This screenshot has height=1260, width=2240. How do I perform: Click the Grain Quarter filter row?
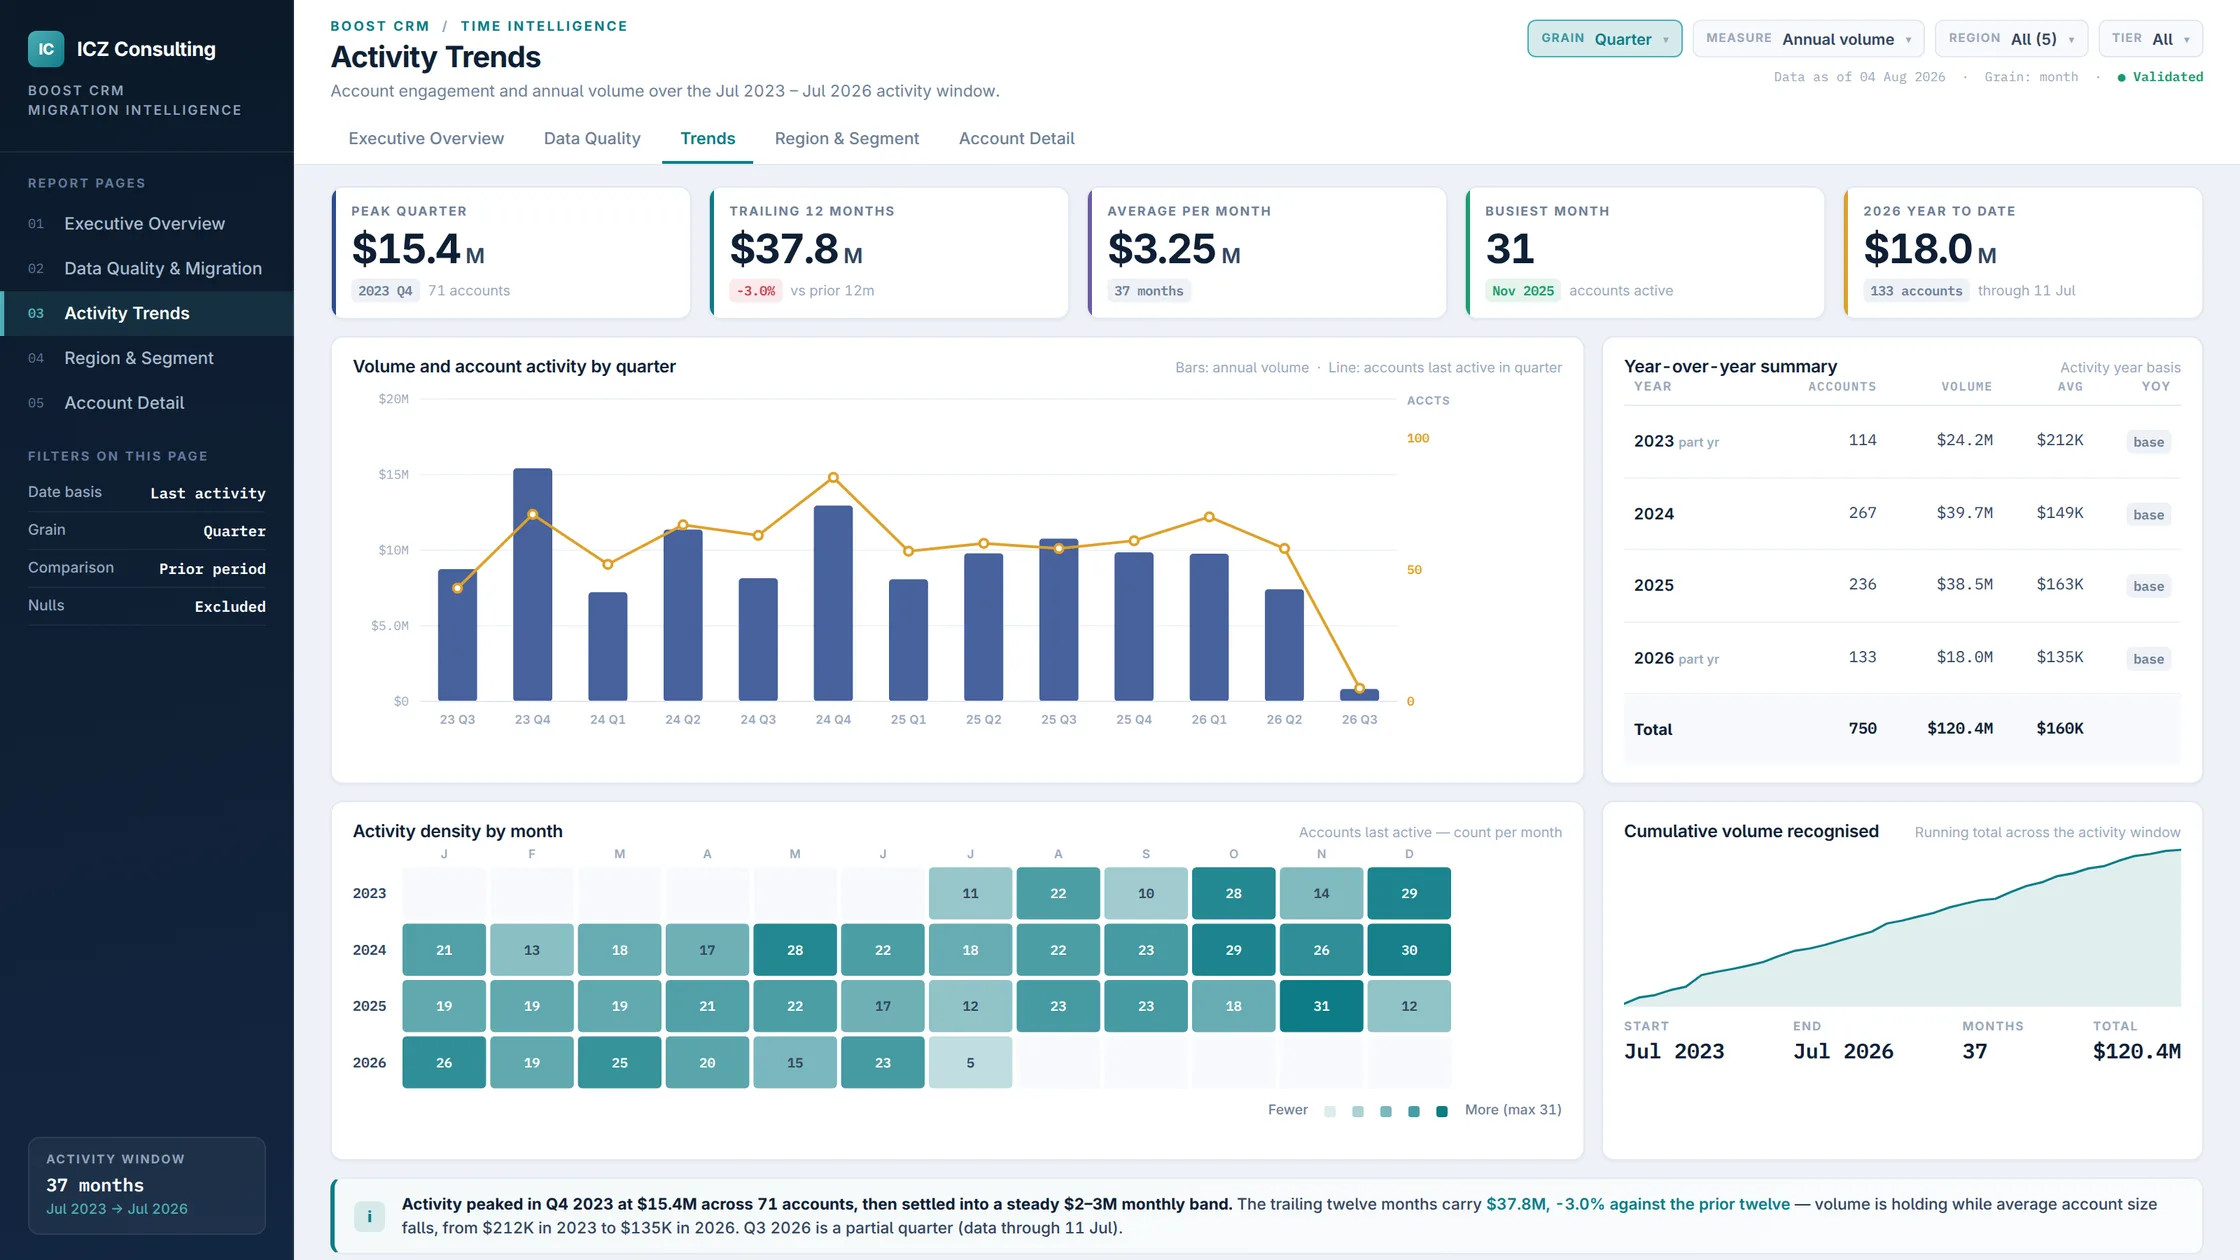pyautogui.click(x=147, y=531)
